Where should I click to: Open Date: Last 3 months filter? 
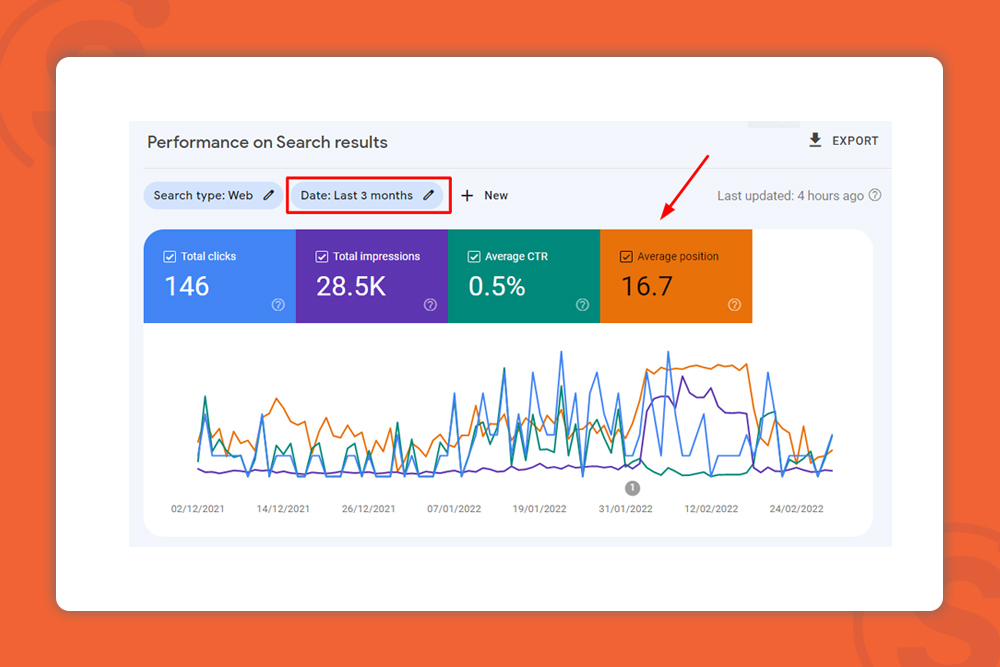(367, 195)
